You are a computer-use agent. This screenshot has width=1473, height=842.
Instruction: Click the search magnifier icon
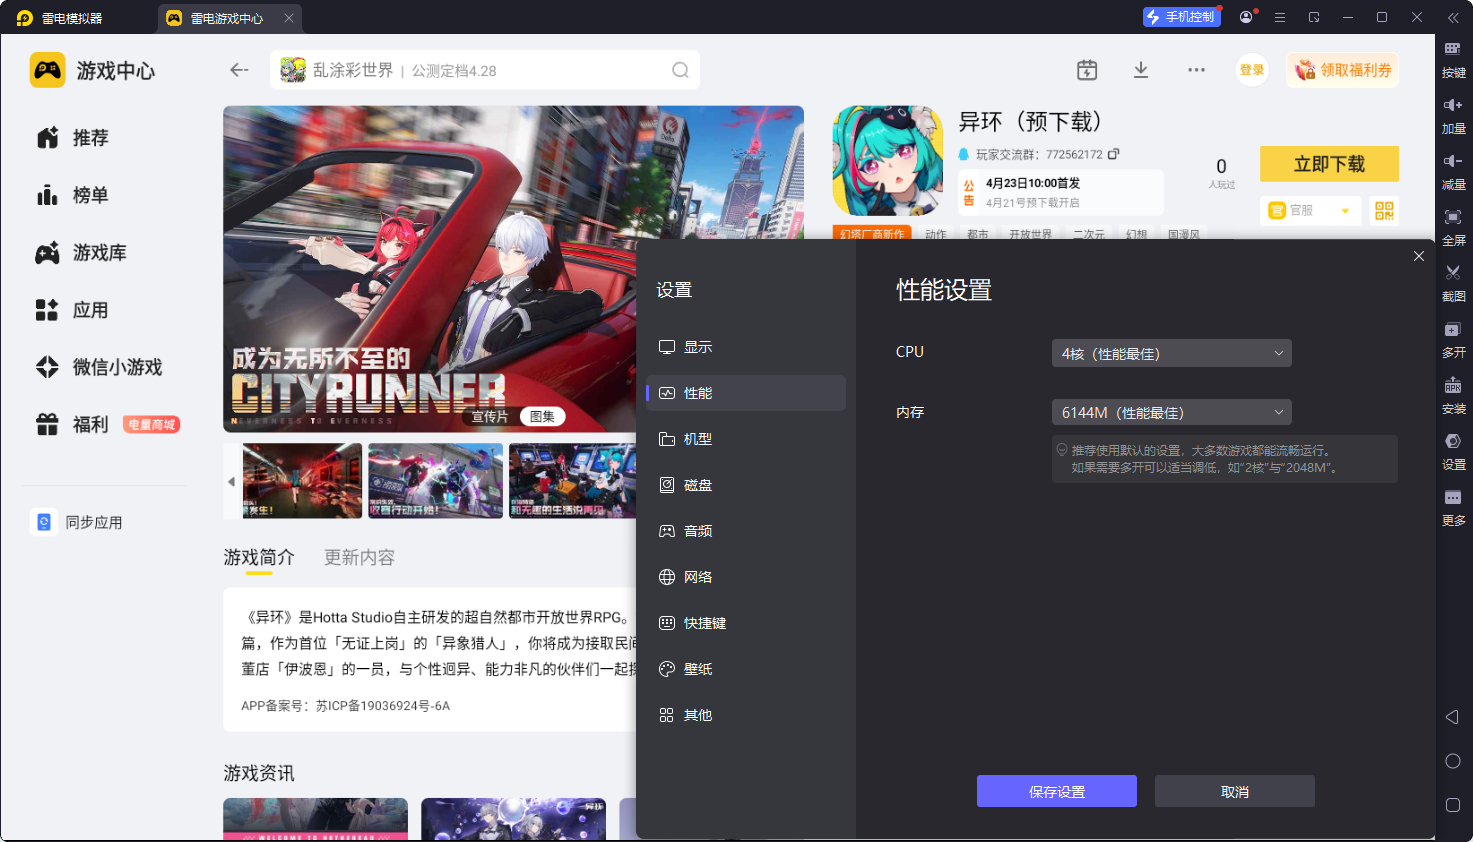(x=680, y=70)
